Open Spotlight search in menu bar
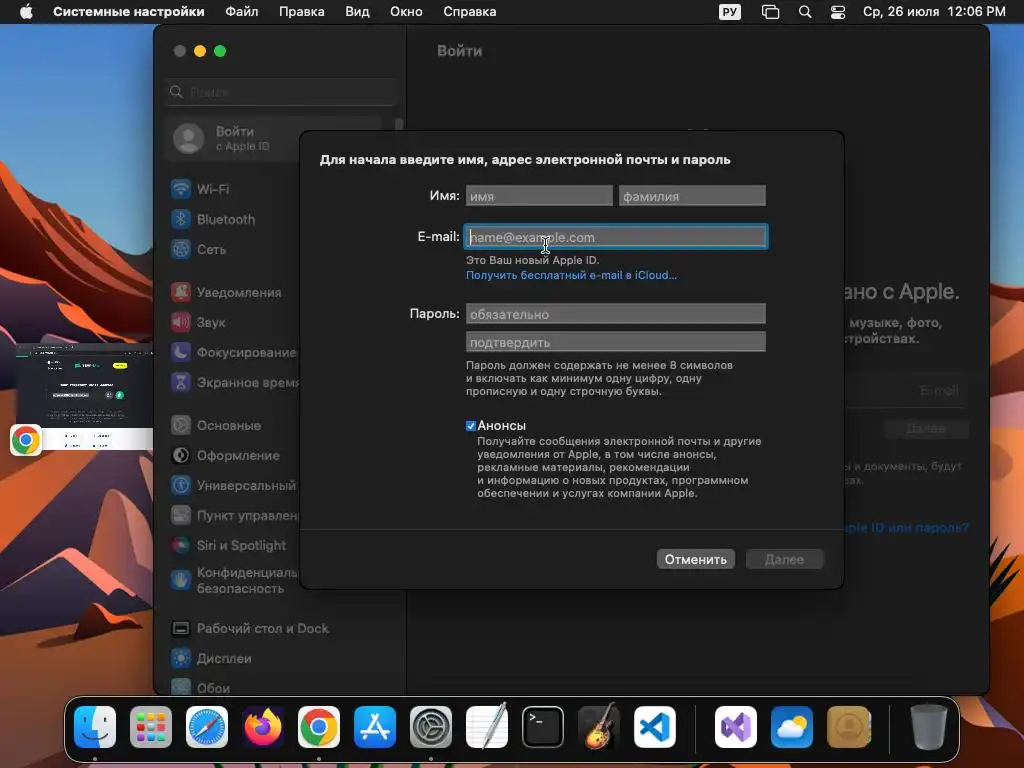This screenshot has width=1024, height=768. [x=805, y=12]
